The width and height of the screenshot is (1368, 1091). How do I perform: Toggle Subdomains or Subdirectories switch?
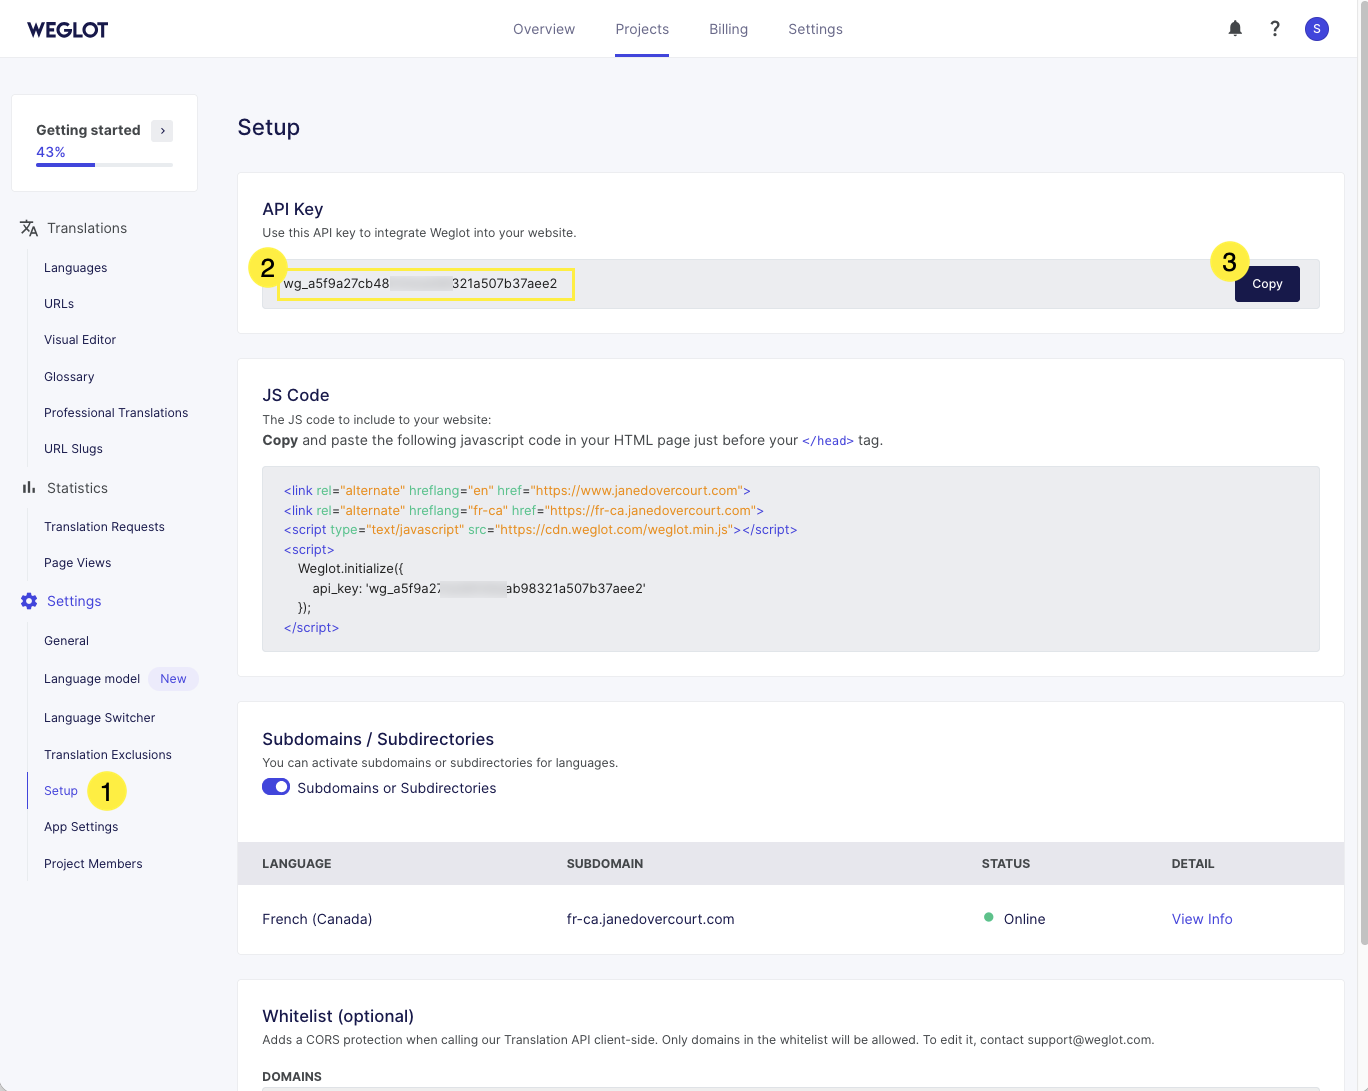[276, 787]
